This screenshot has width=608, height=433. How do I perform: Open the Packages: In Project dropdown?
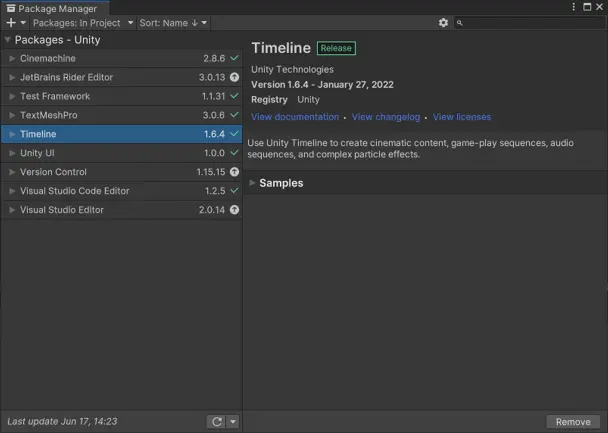(83, 23)
